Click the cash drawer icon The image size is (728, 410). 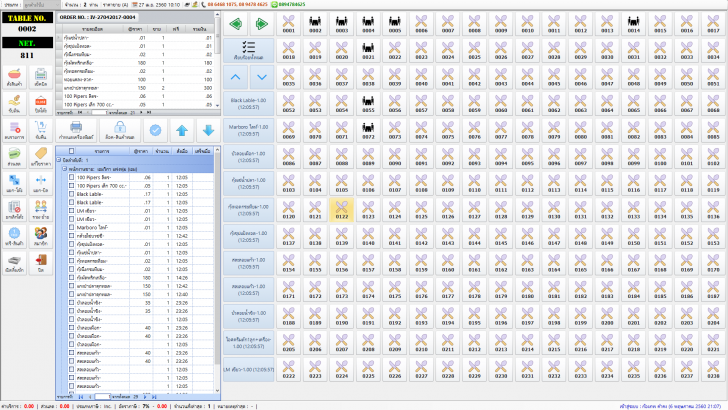point(14,263)
